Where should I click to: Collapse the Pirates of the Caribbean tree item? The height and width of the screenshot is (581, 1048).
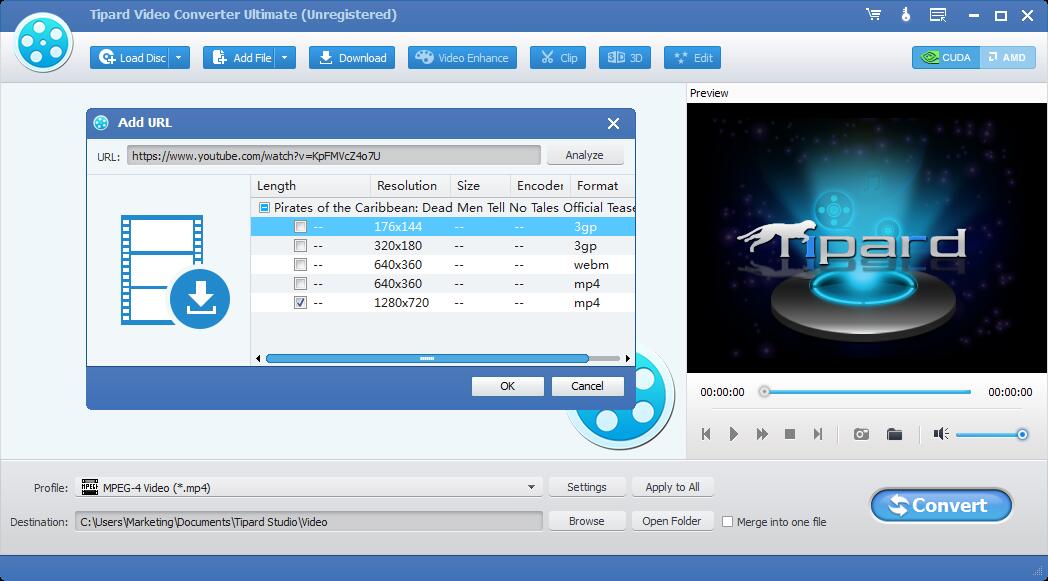point(264,208)
